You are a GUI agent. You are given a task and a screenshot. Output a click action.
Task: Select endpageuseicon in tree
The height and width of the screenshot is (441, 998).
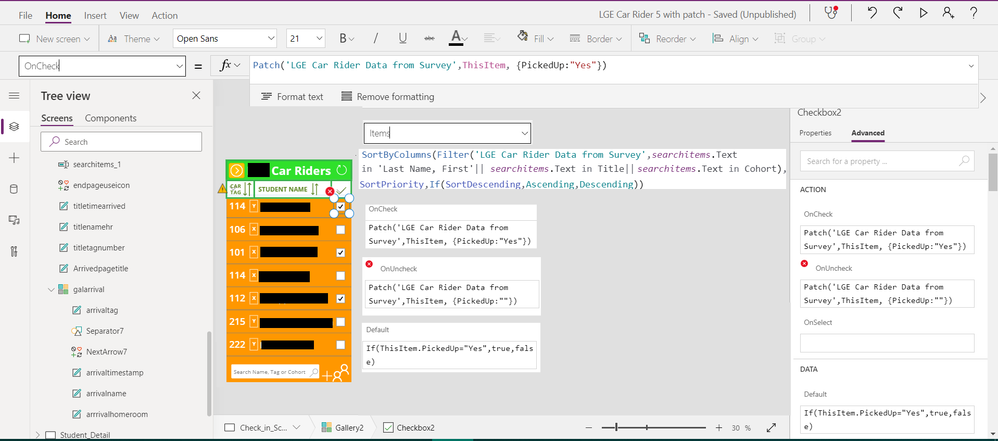[x=101, y=185]
